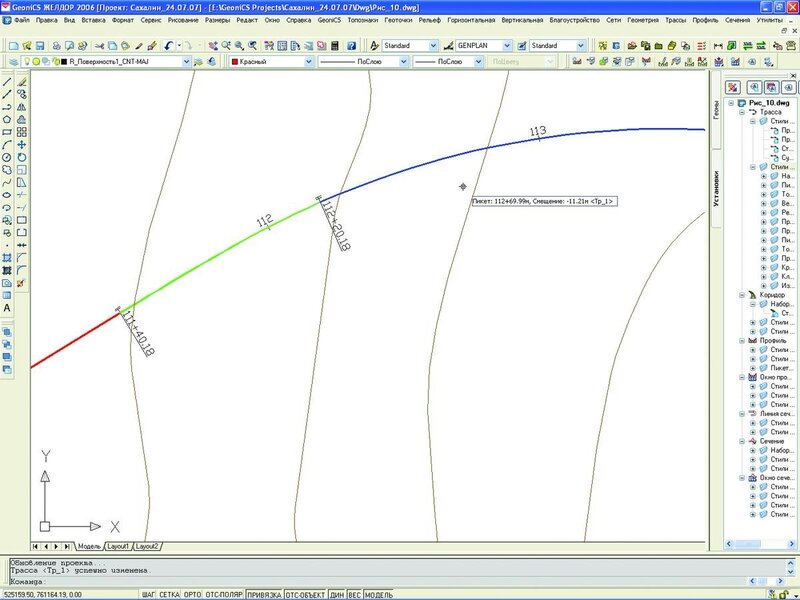The height and width of the screenshot is (600, 800).
Task: Toggle ОТС-ОБЪЕКТ object tracking
Action: tap(305, 595)
